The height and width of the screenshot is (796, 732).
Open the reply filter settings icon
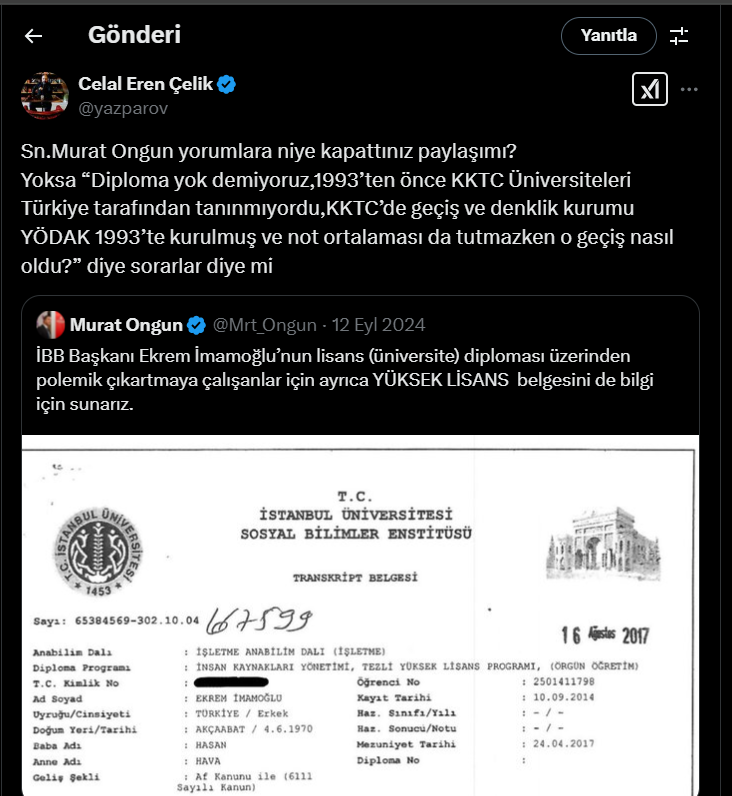tap(679, 36)
